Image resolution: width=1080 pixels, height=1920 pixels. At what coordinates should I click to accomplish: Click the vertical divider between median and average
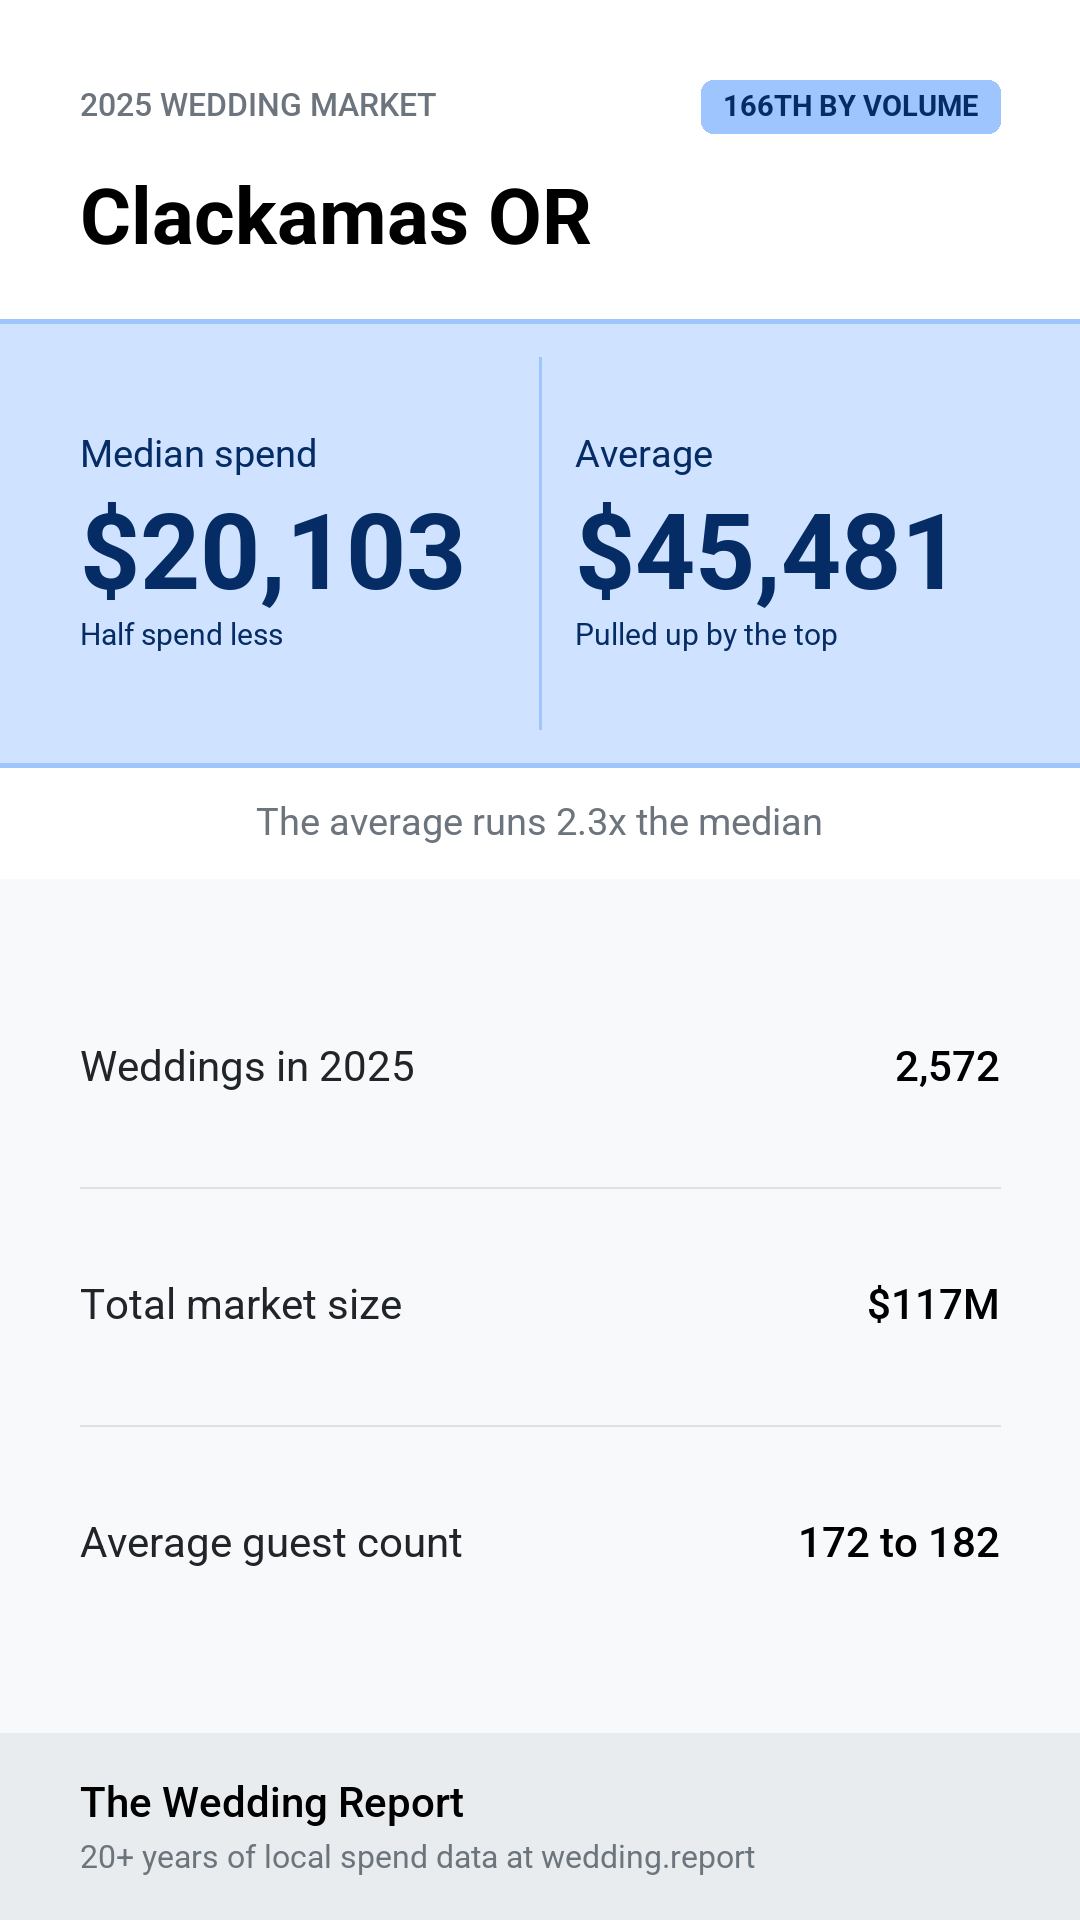[540, 543]
